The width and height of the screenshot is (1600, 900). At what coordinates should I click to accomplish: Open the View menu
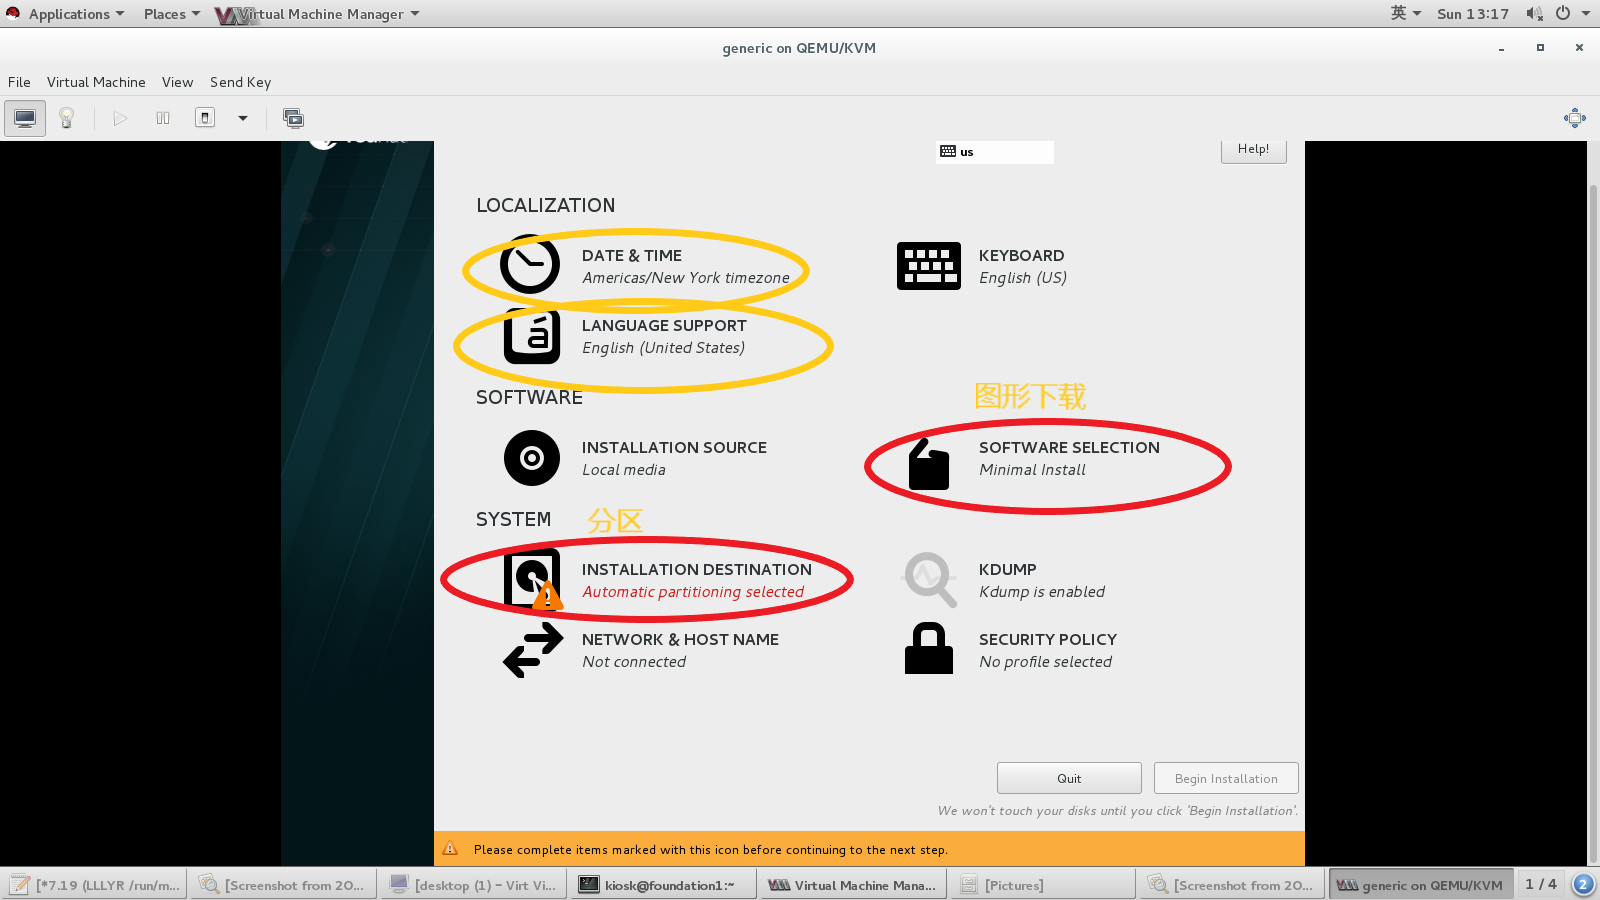click(177, 82)
